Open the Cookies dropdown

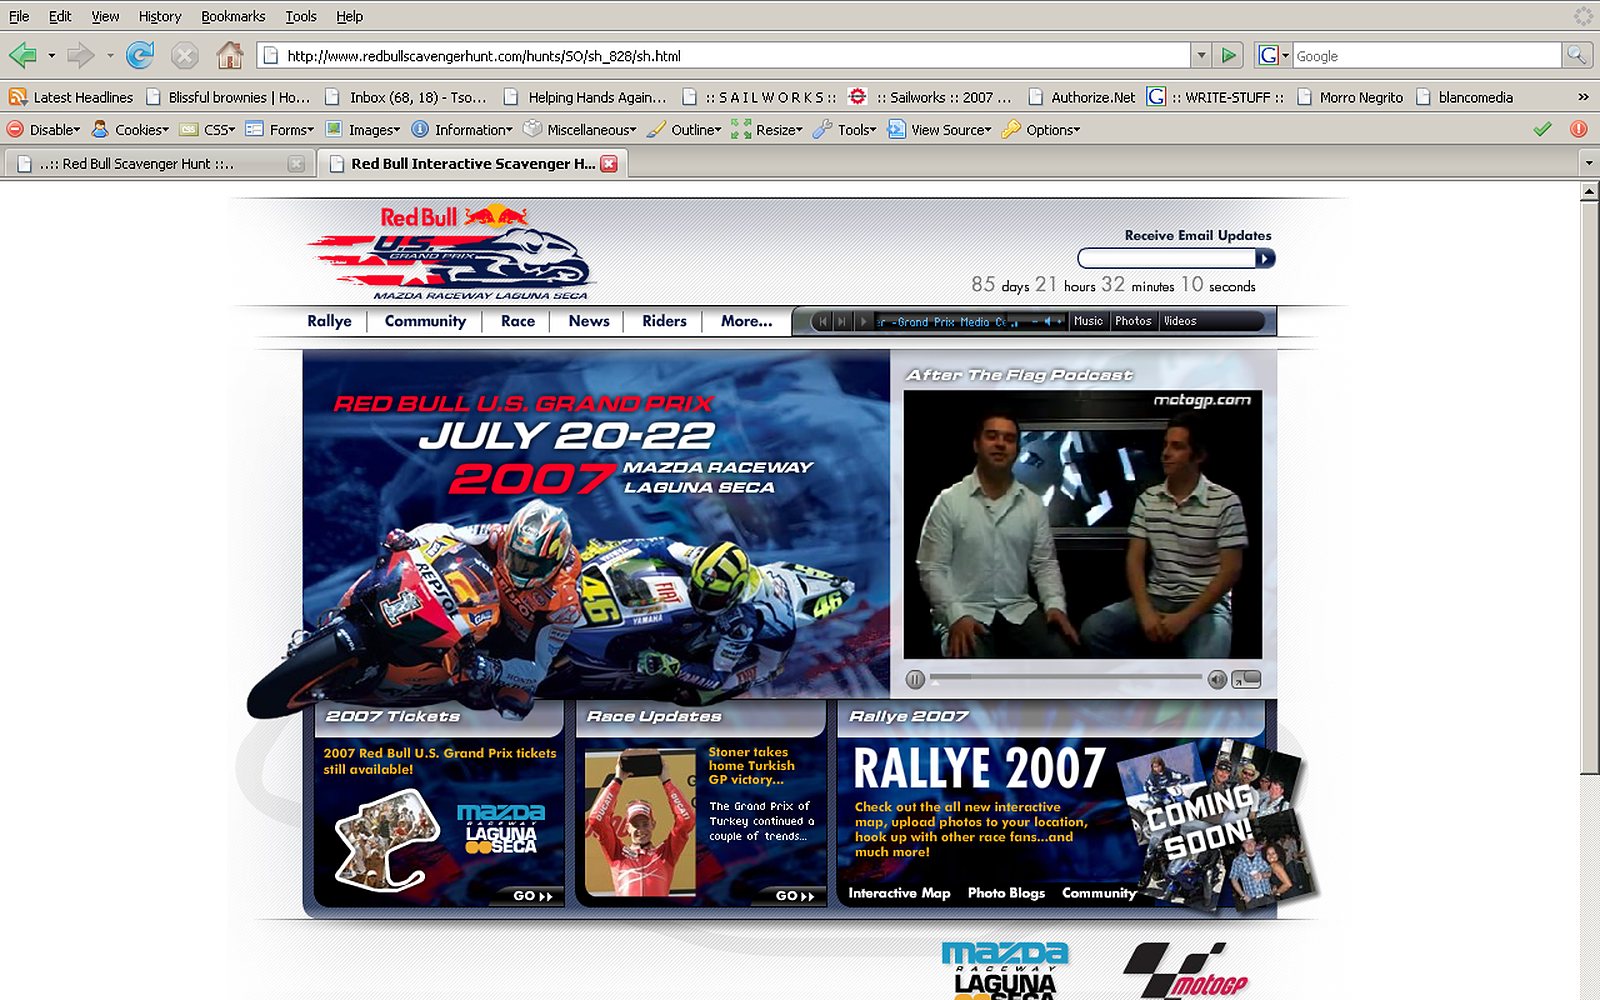point(130,130)
